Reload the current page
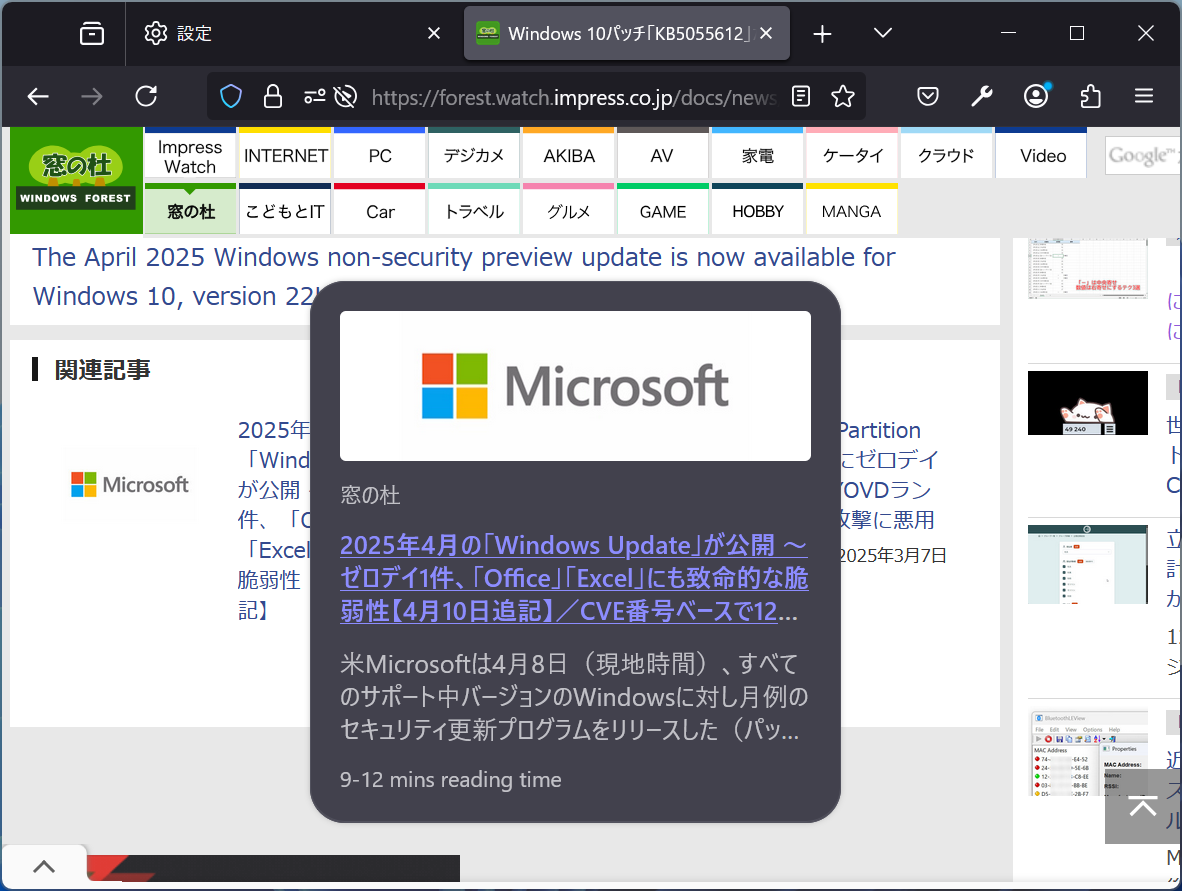 [146, 96]
